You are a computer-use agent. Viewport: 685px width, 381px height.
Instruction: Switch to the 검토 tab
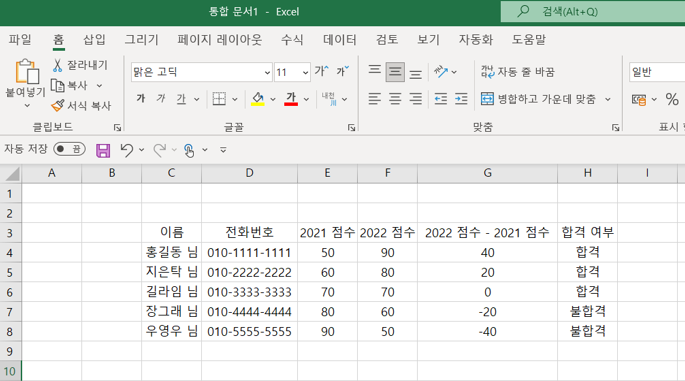pos(387,40)
